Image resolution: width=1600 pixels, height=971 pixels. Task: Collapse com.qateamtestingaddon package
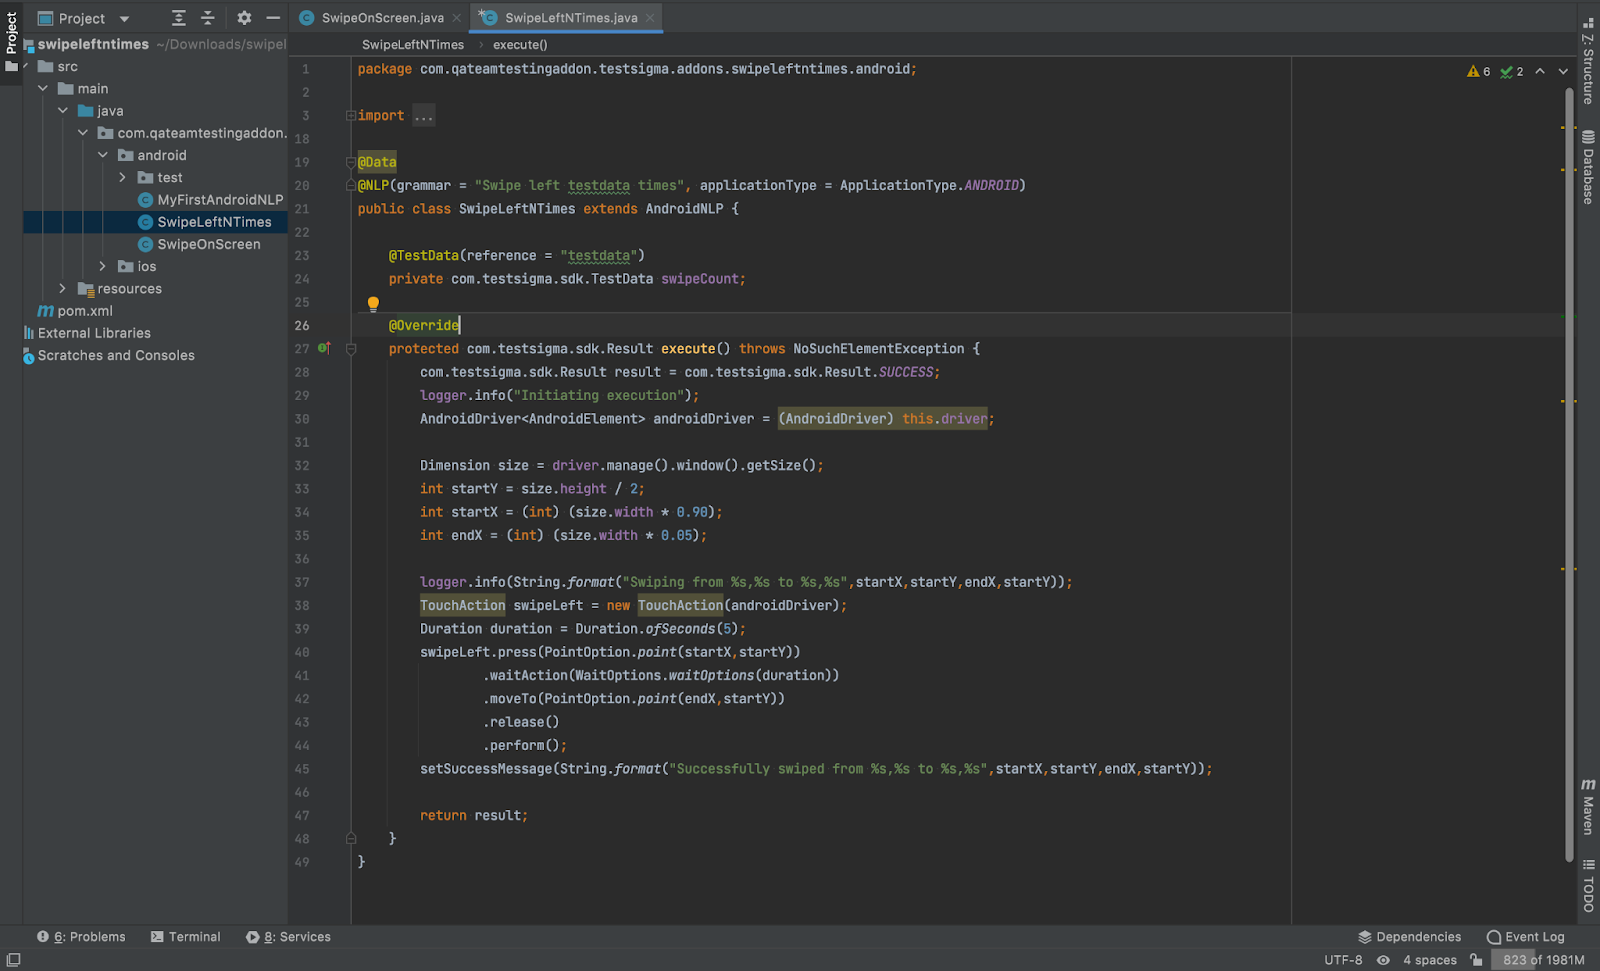point(83,133)
